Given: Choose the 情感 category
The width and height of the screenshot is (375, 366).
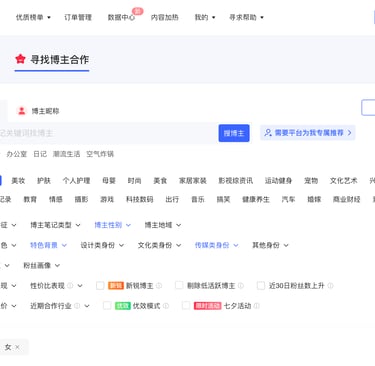Looking at the screenshot, I should pos(56,199).
